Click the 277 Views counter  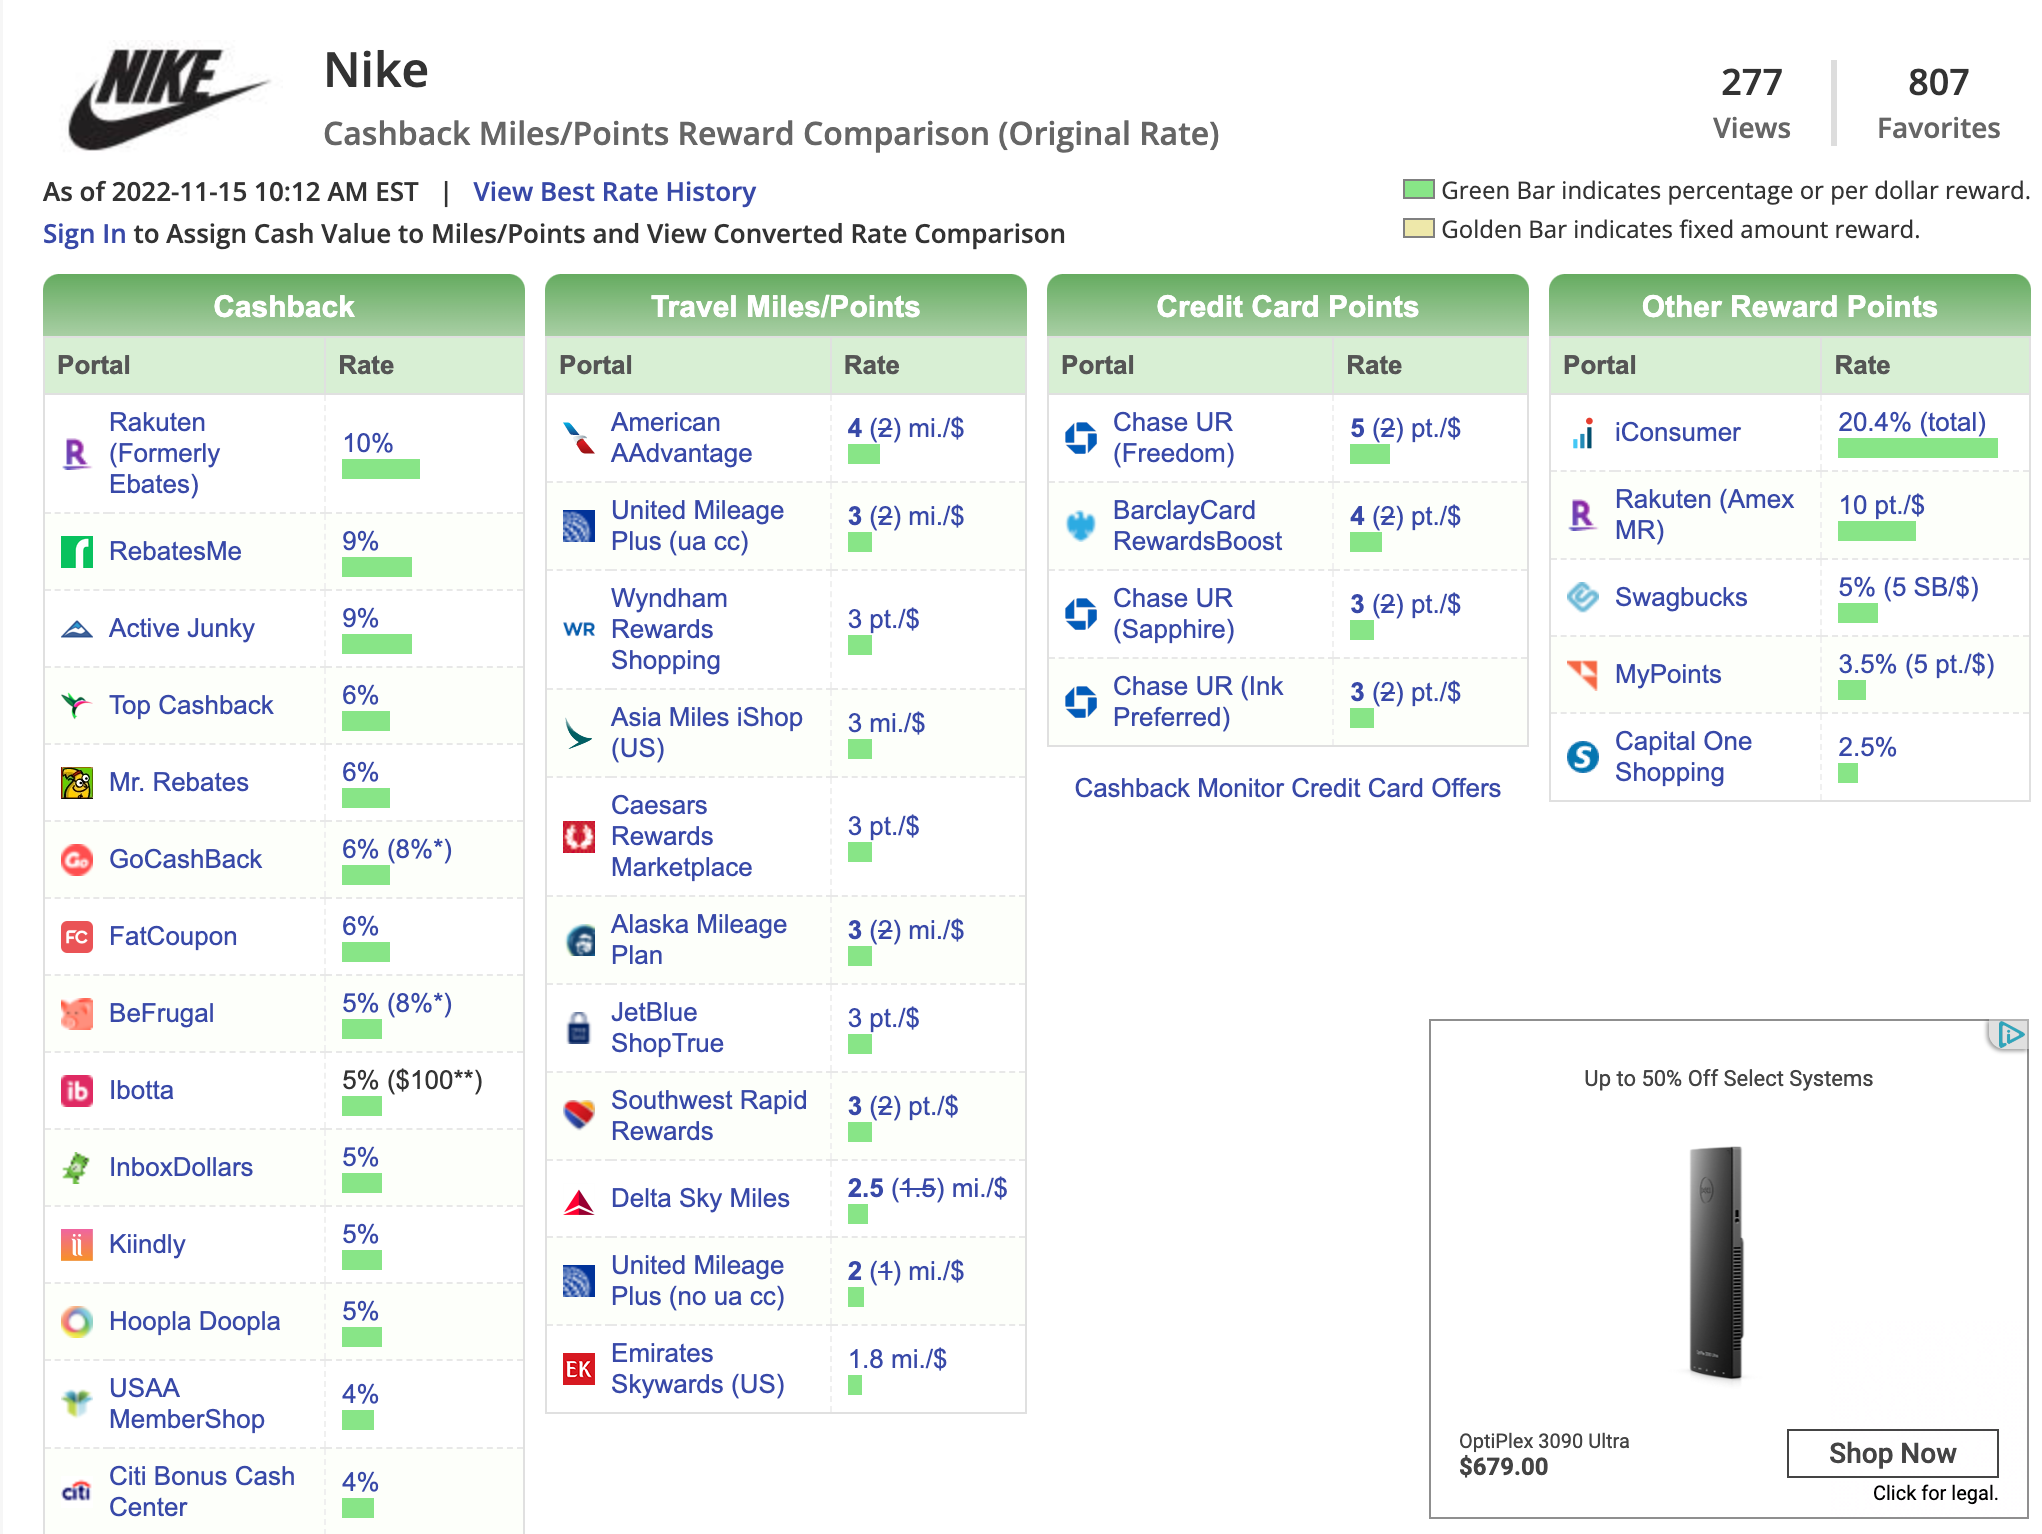pos(1751,103)
